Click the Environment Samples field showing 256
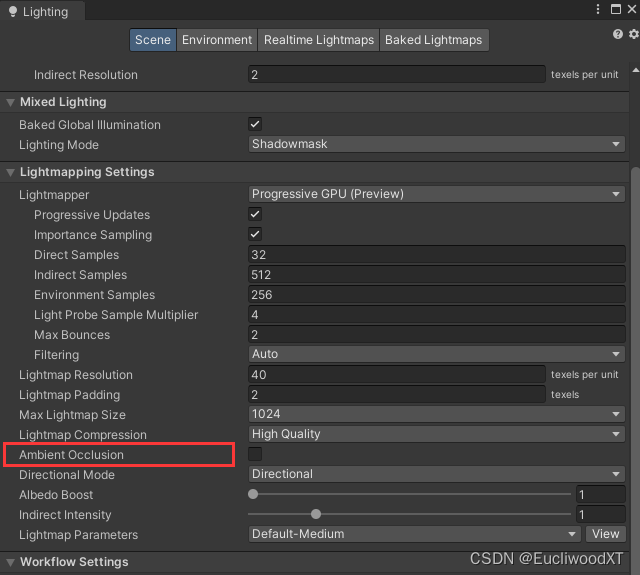640x575 pixels. coord(437,294)
